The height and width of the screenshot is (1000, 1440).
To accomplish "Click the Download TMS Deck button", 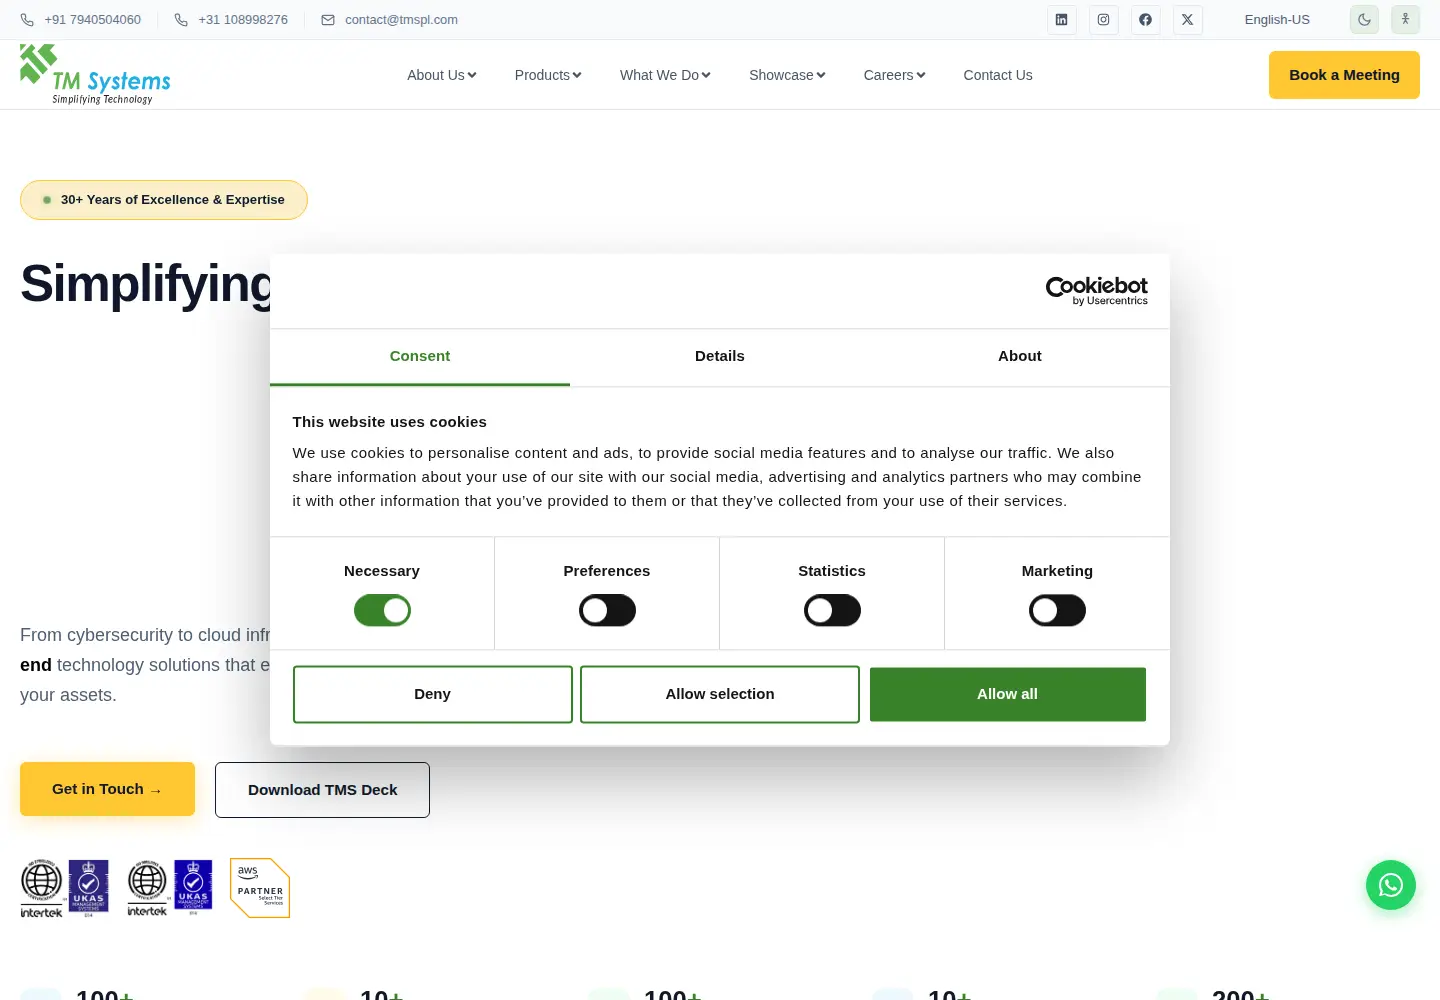I will (322, 790).
